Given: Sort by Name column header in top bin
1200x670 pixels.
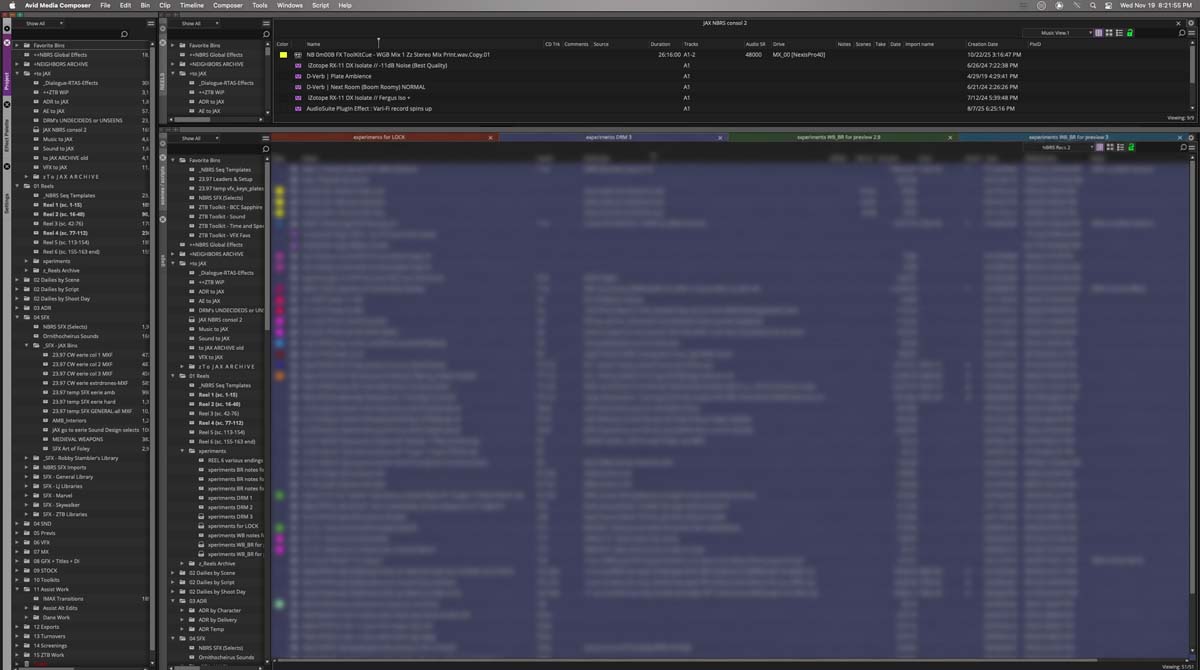Looking at the screenshot, I should tap(313, 44).
